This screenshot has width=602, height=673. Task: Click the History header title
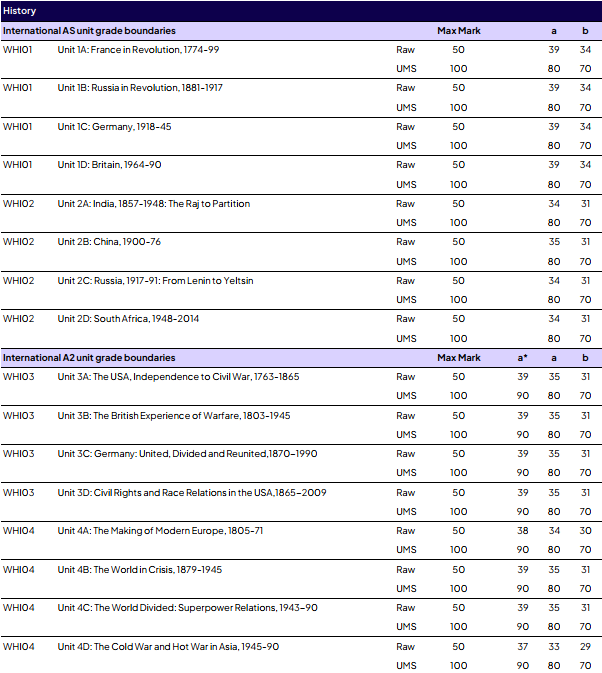pyautogui.click(x=19, y=11)
